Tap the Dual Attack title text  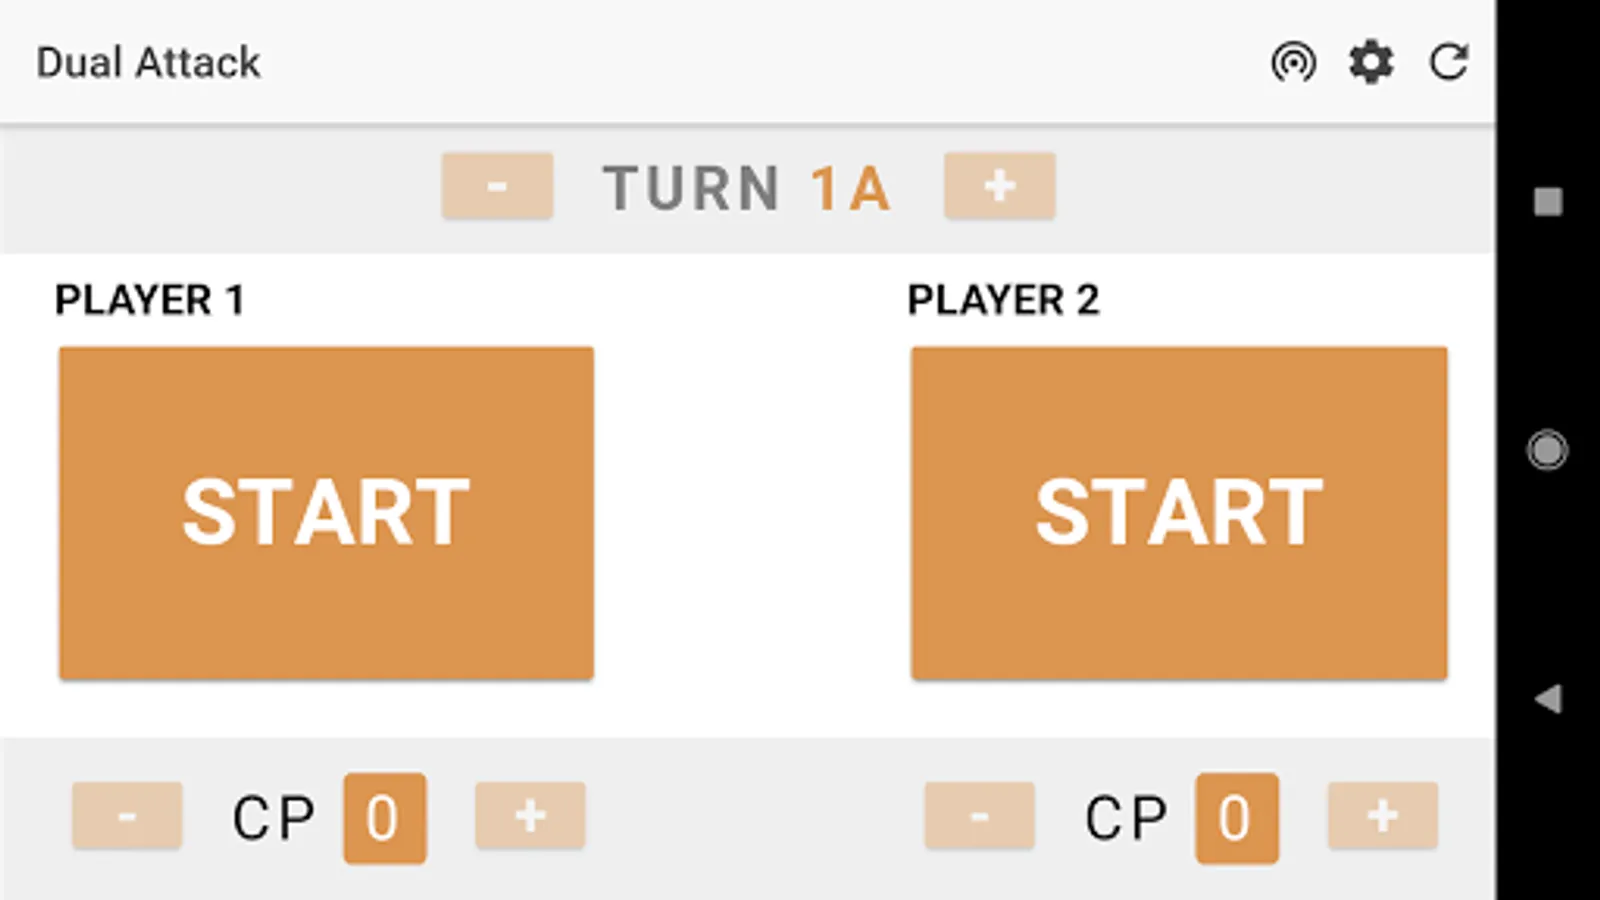pos(148,62)
